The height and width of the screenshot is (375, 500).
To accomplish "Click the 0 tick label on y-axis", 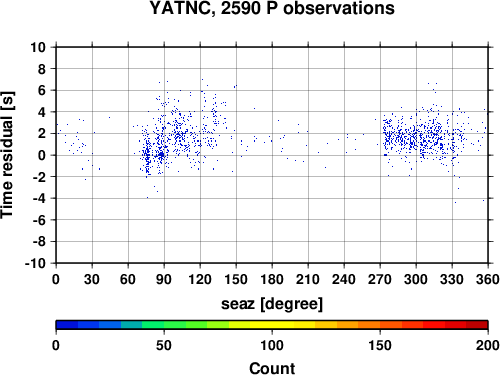I will (x=42, y=155).
